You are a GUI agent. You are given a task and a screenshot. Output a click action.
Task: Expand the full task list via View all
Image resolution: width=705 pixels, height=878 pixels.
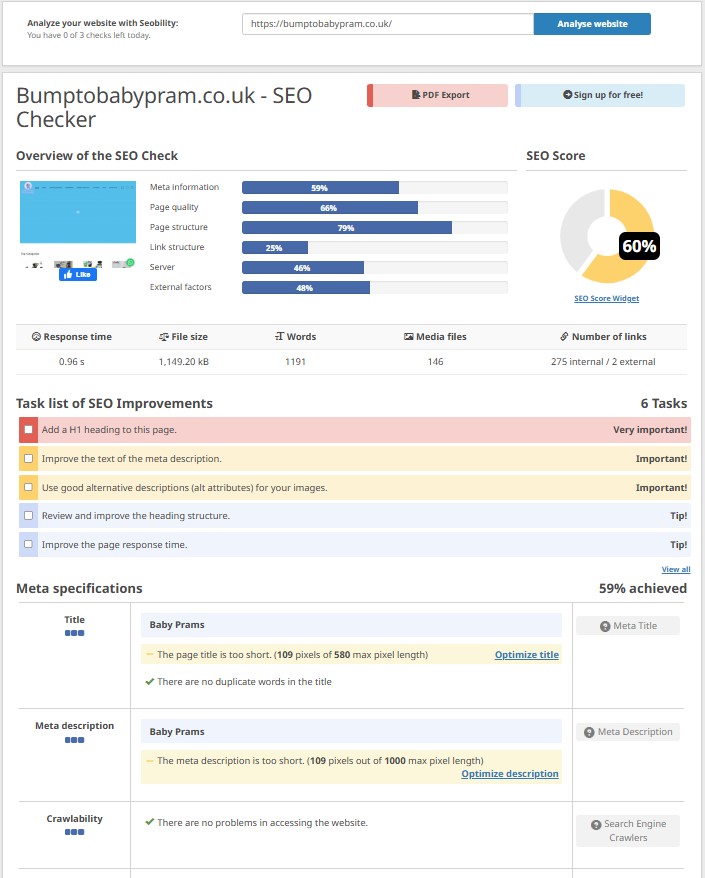pos(675,569)
